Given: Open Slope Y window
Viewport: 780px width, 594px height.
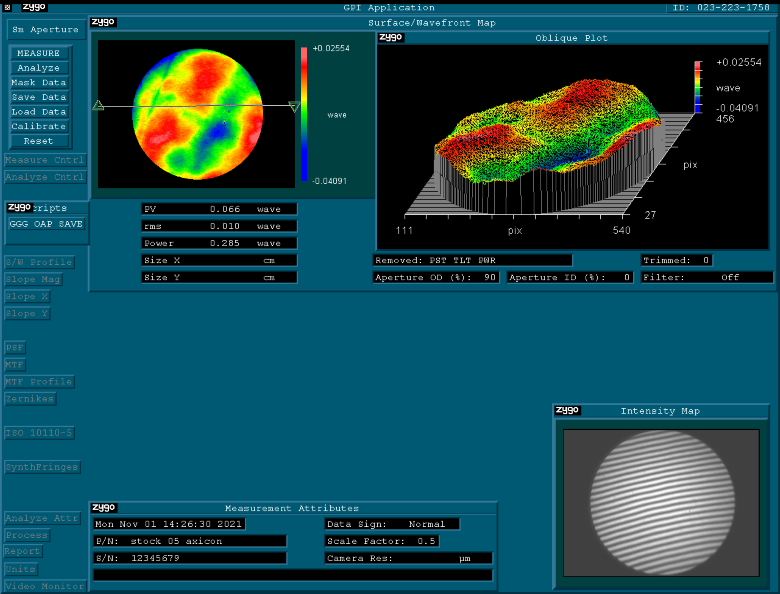Looking at the screenshot, I should (27, 313).
